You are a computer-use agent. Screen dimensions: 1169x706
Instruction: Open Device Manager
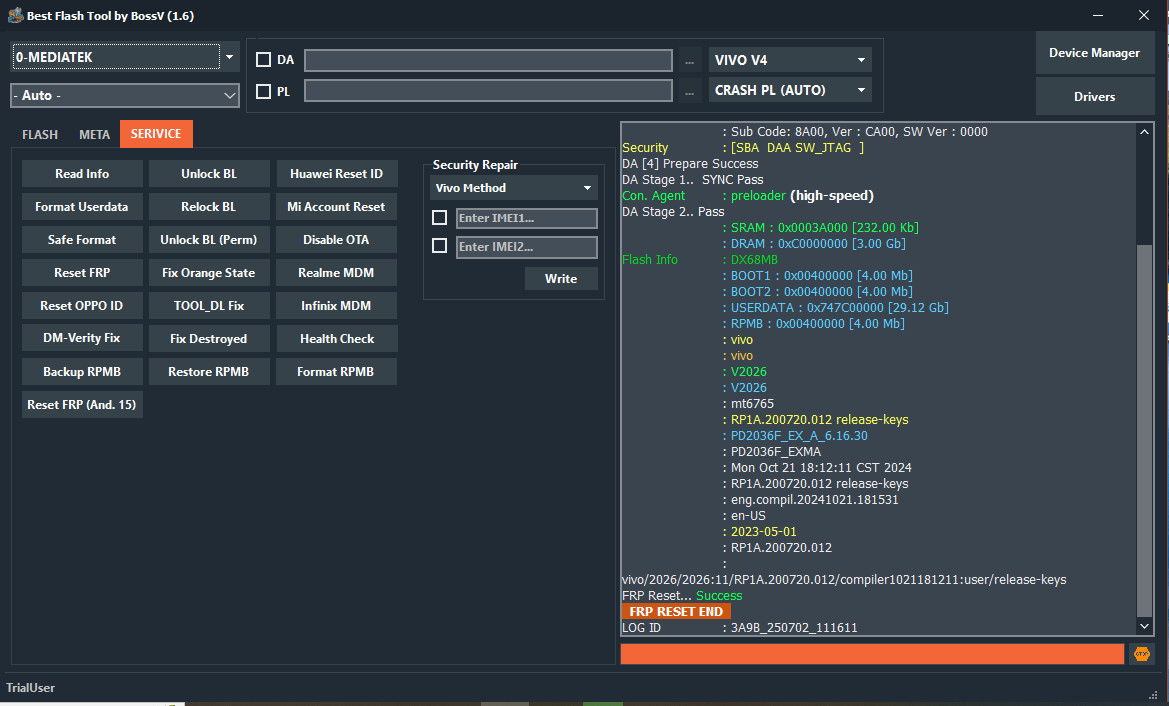[1094, 53]
